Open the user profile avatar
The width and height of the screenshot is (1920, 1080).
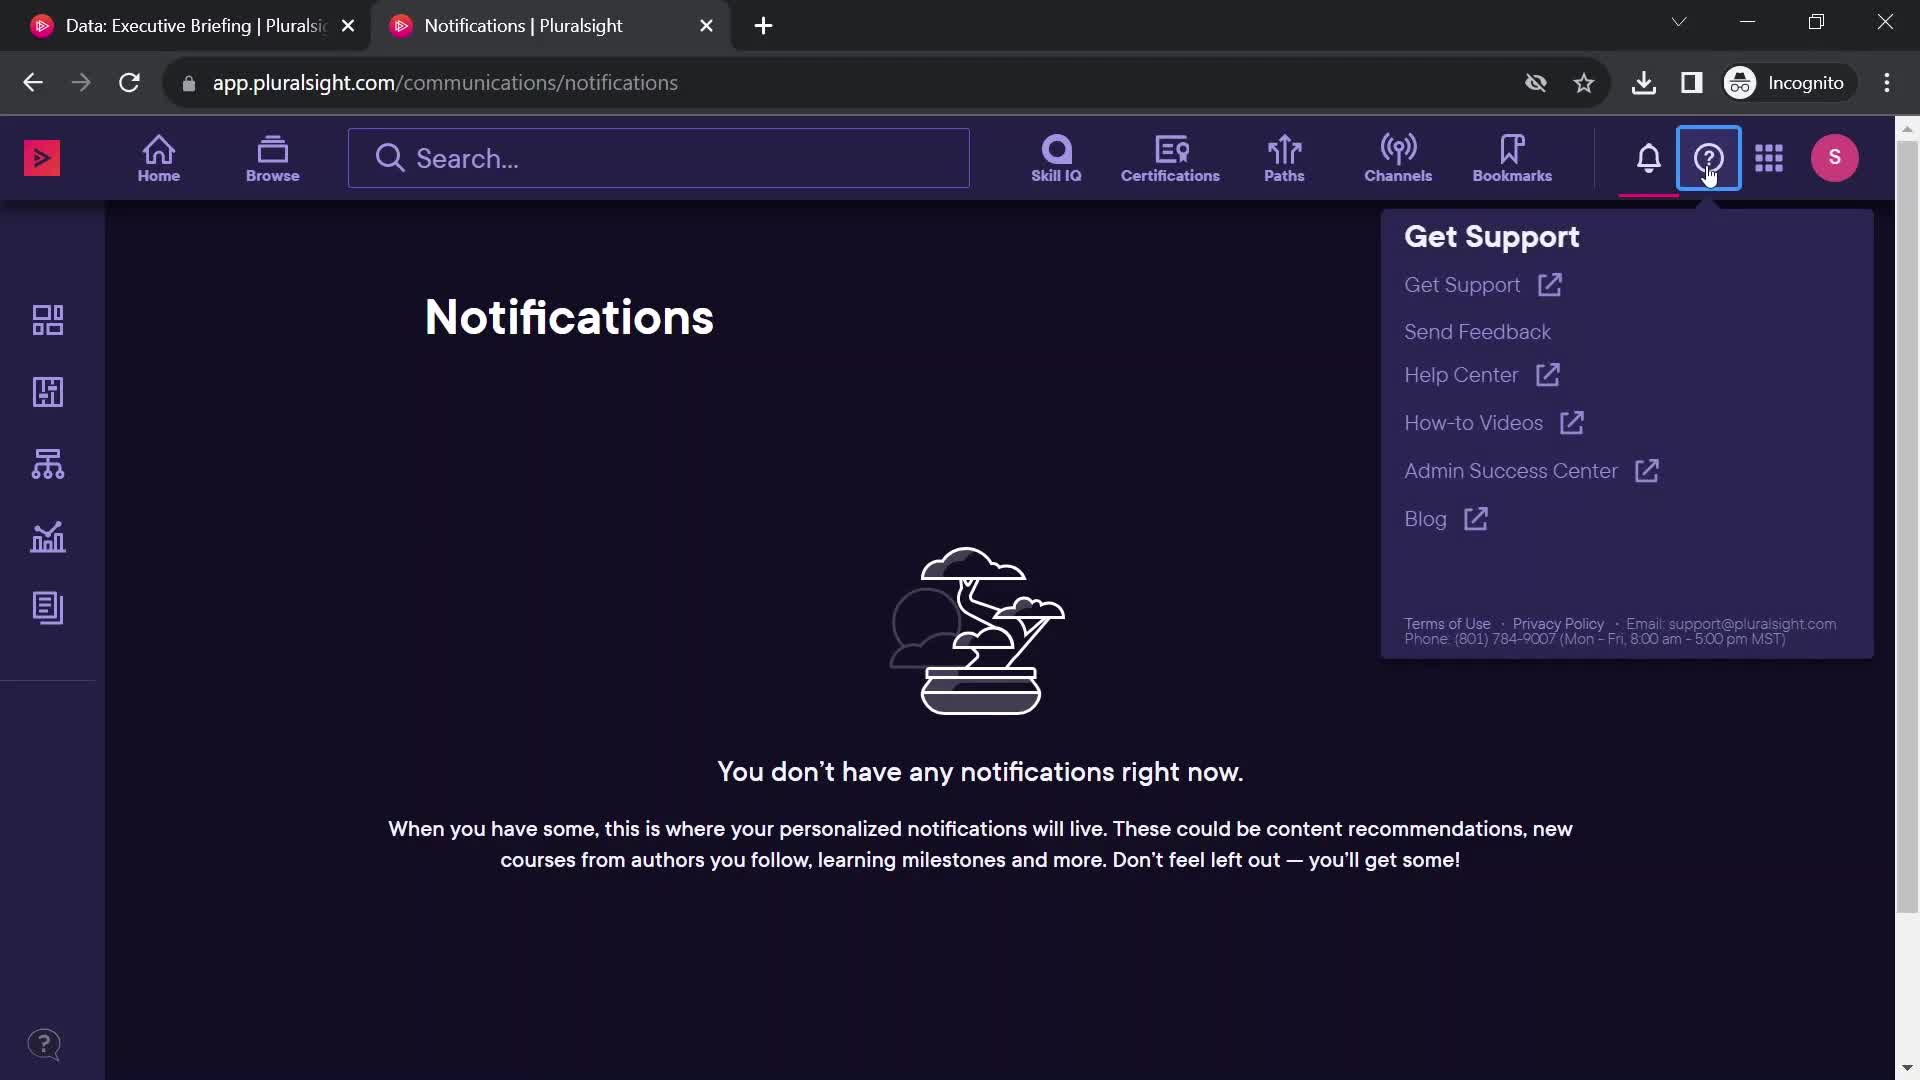(x=1834, y=157)
